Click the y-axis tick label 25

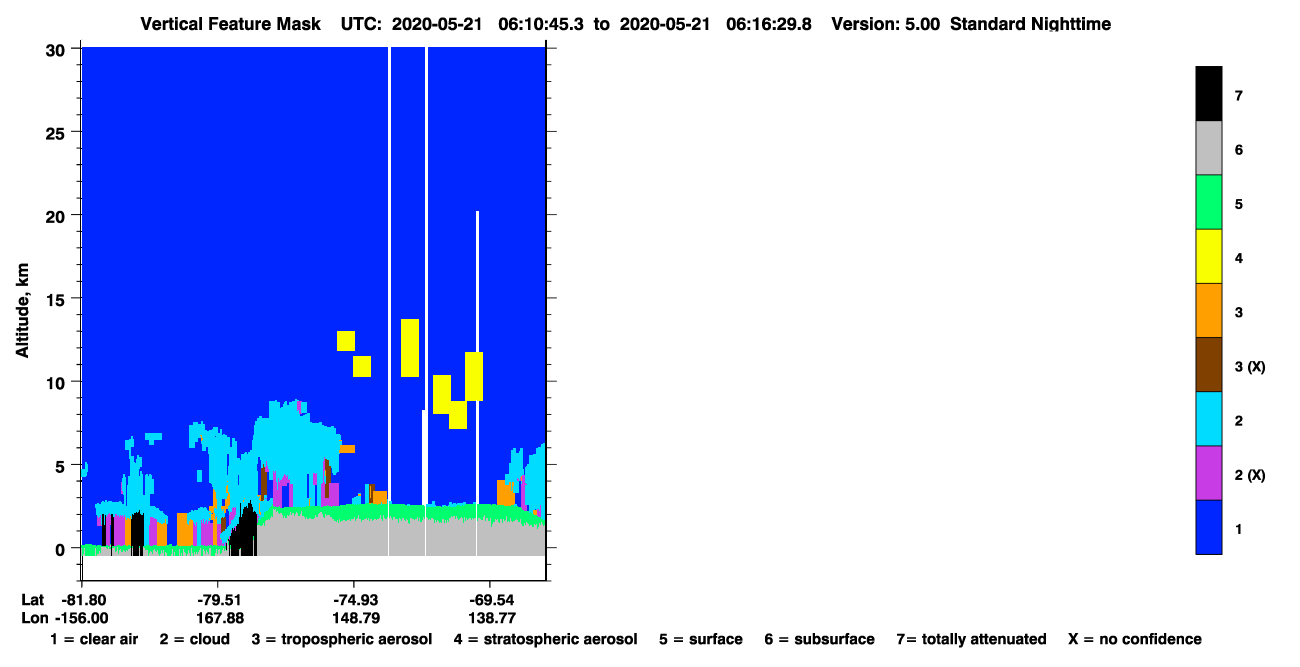point(57,132)
